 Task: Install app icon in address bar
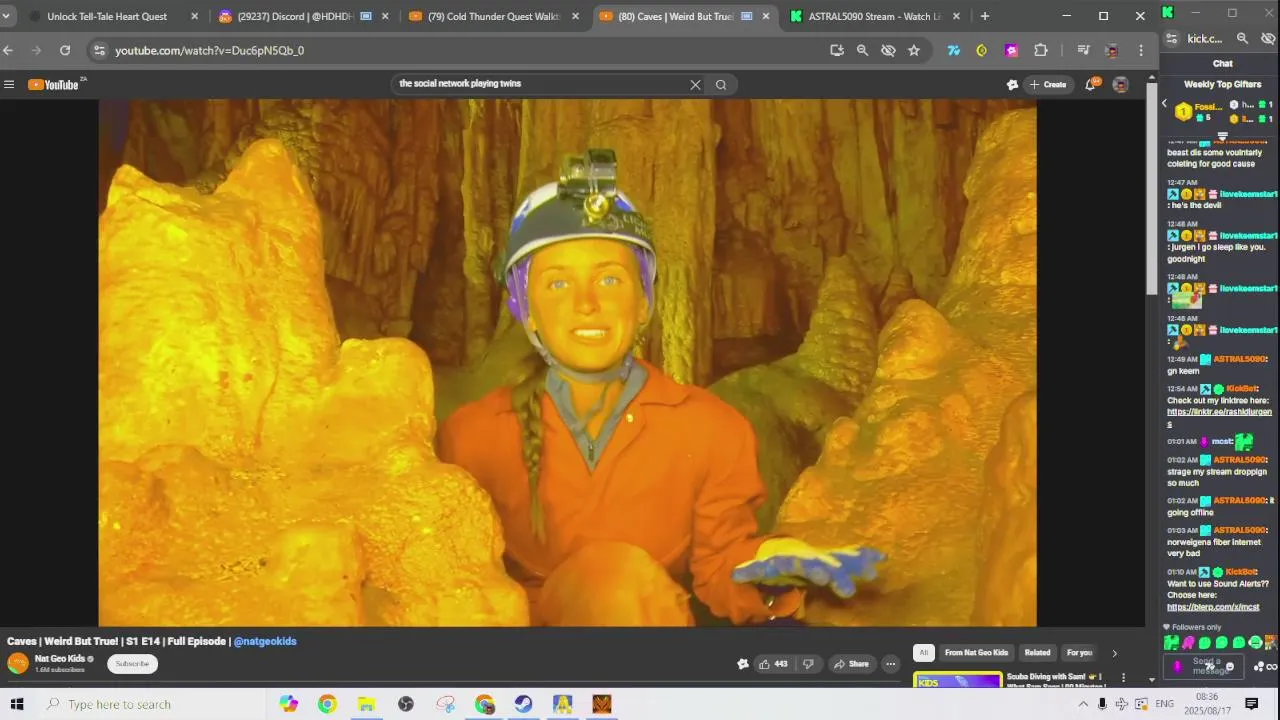[837, 50]
